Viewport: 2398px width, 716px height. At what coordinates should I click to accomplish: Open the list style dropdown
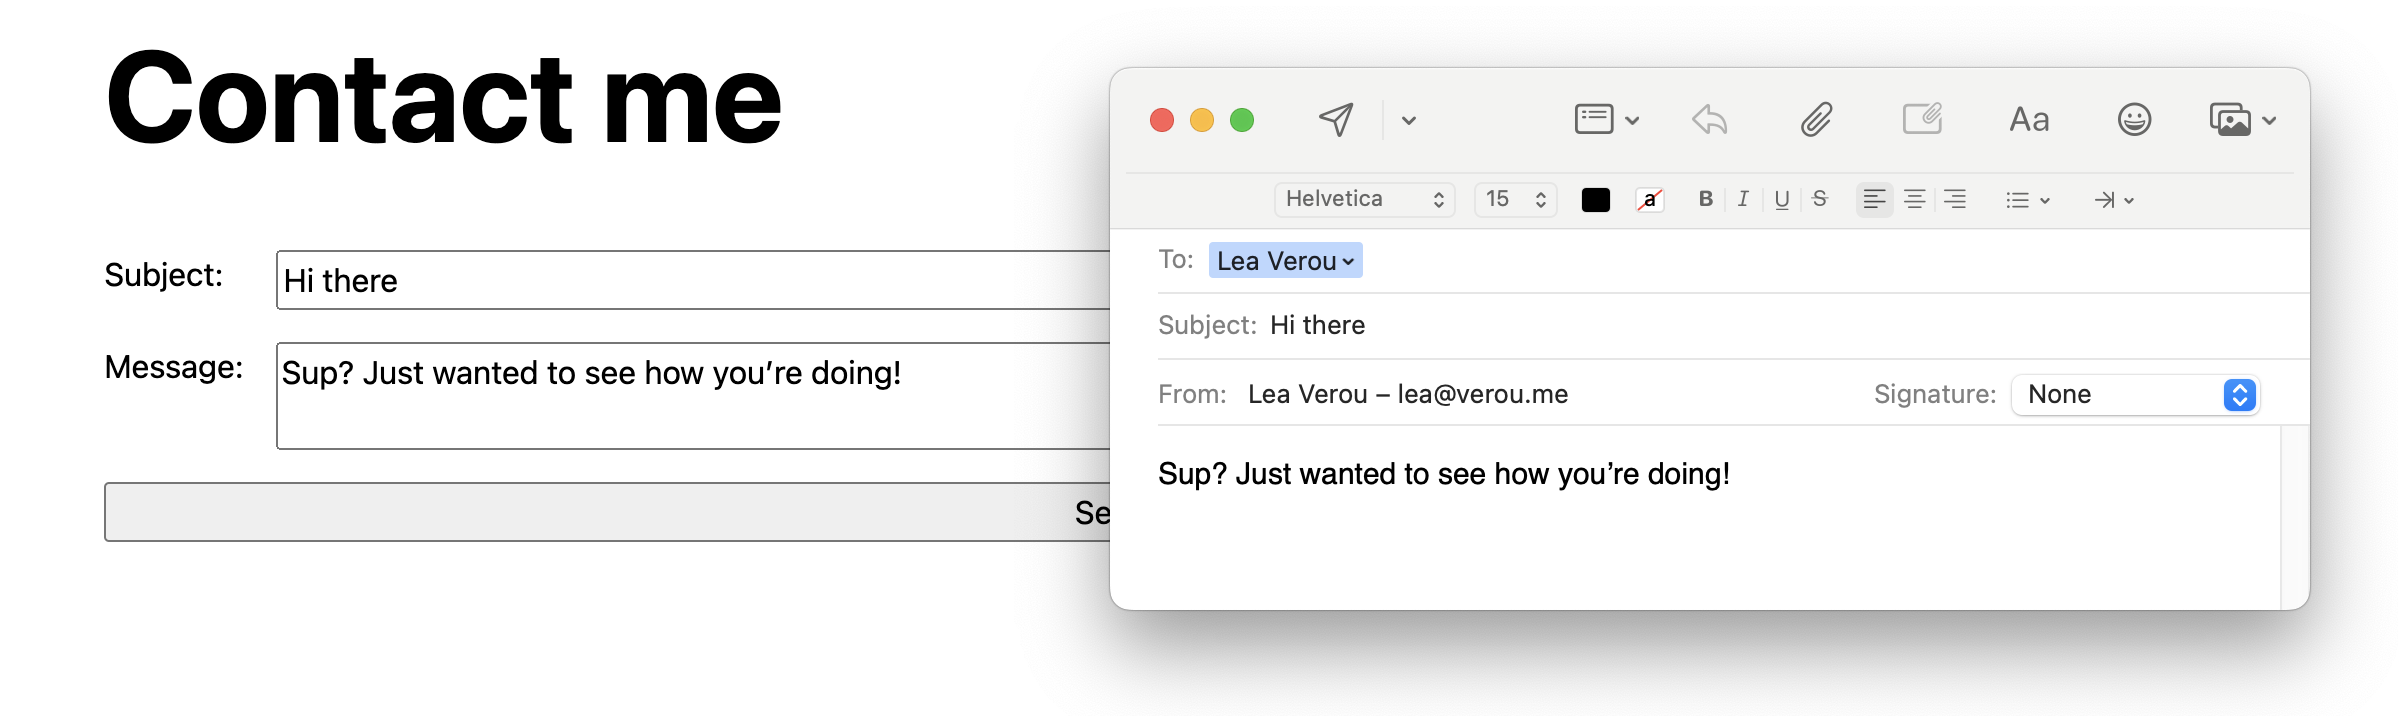(2027, 200)
